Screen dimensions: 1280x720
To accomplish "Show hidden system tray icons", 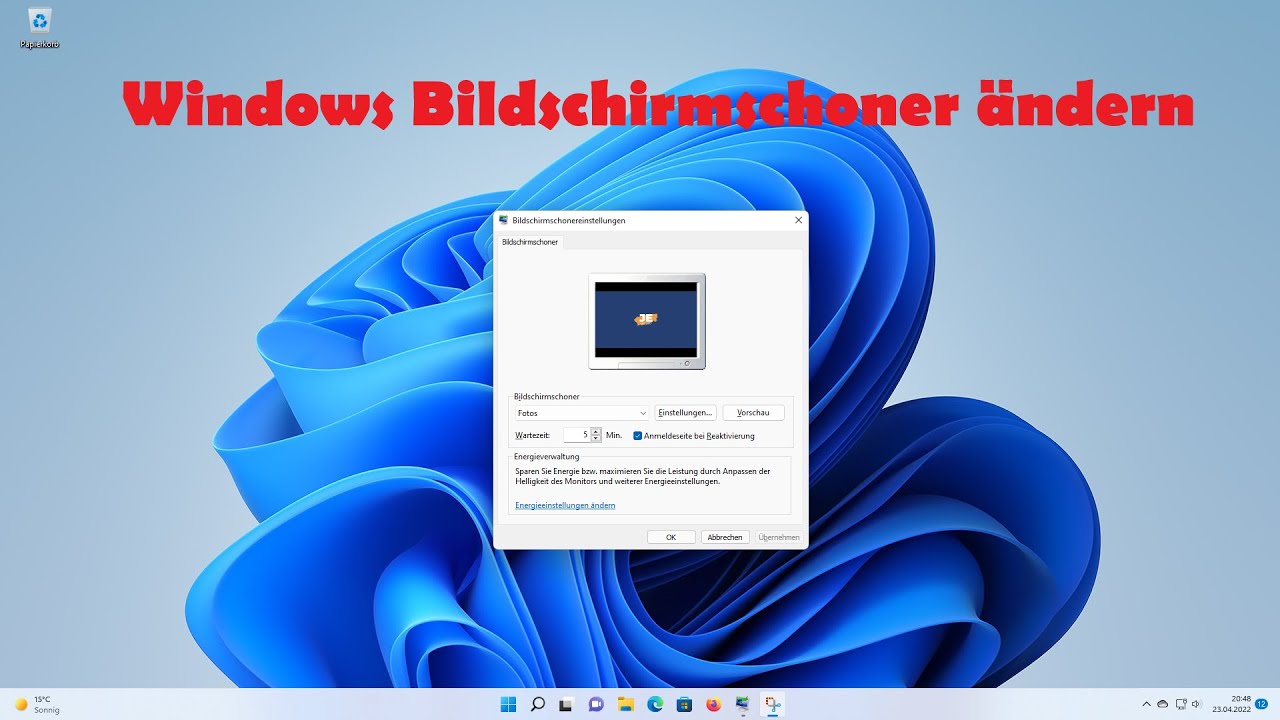I will (1146, 704).
